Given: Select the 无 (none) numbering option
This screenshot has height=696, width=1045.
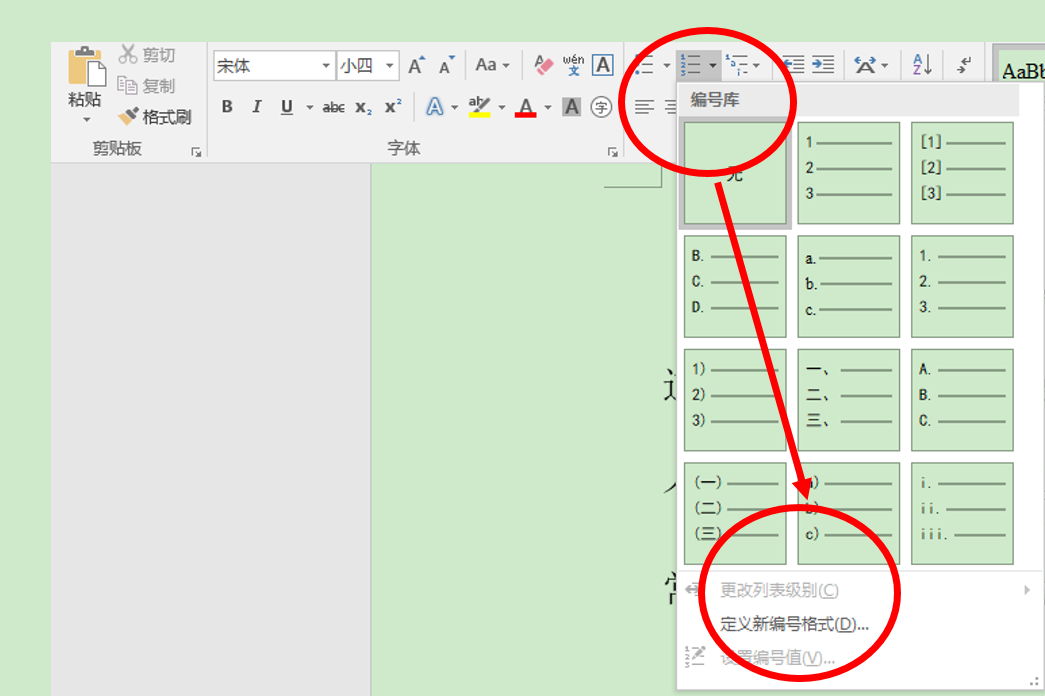Looking at the screenshot, I should pos(735,173).
